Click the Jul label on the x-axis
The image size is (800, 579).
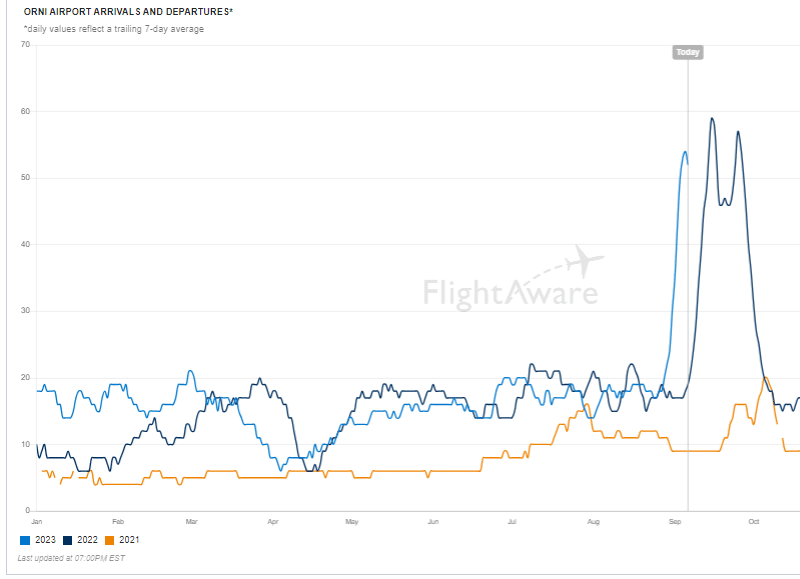tap(512, 522)
